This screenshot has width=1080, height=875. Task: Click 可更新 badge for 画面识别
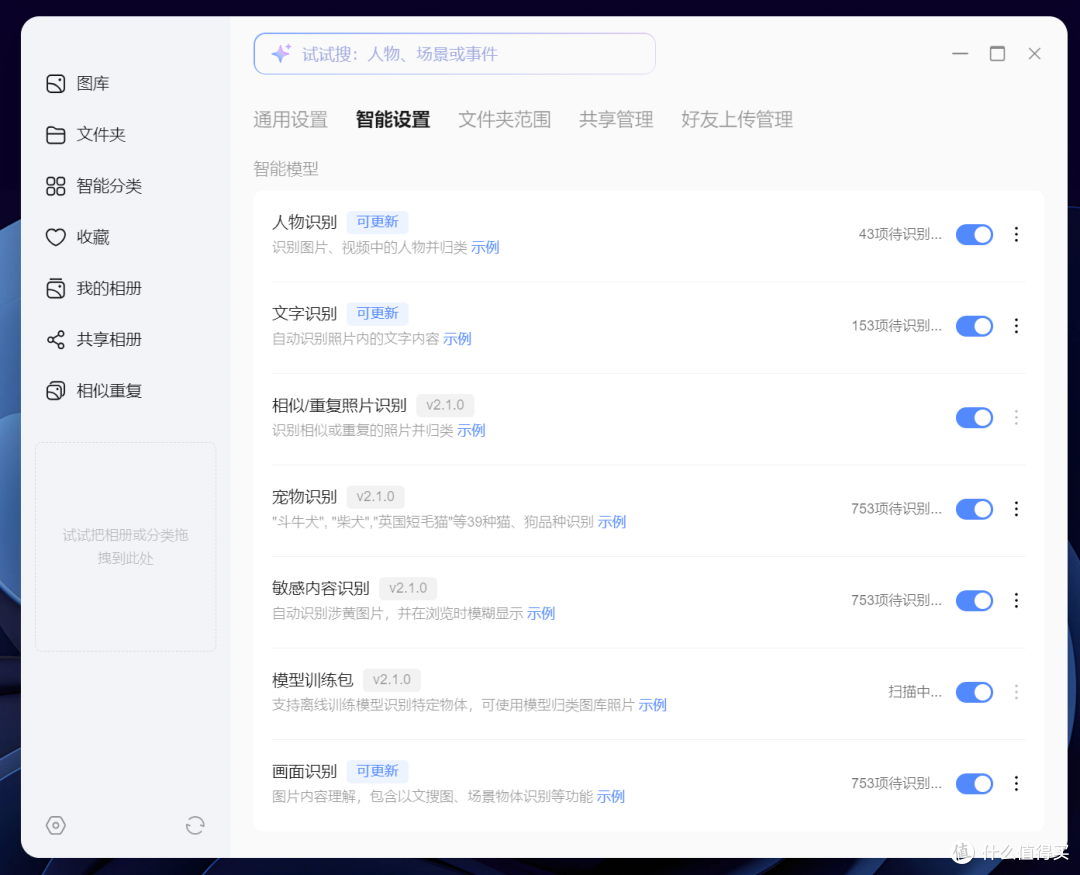pyautogui.click(x=377, y=771)
